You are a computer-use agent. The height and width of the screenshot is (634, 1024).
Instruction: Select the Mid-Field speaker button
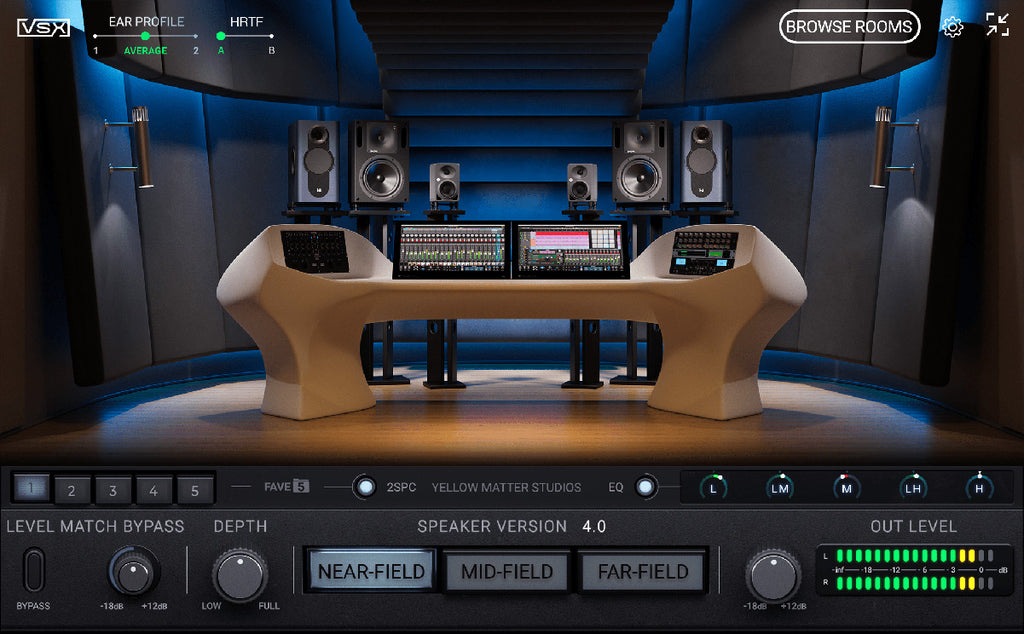click(x=507, y=571)
